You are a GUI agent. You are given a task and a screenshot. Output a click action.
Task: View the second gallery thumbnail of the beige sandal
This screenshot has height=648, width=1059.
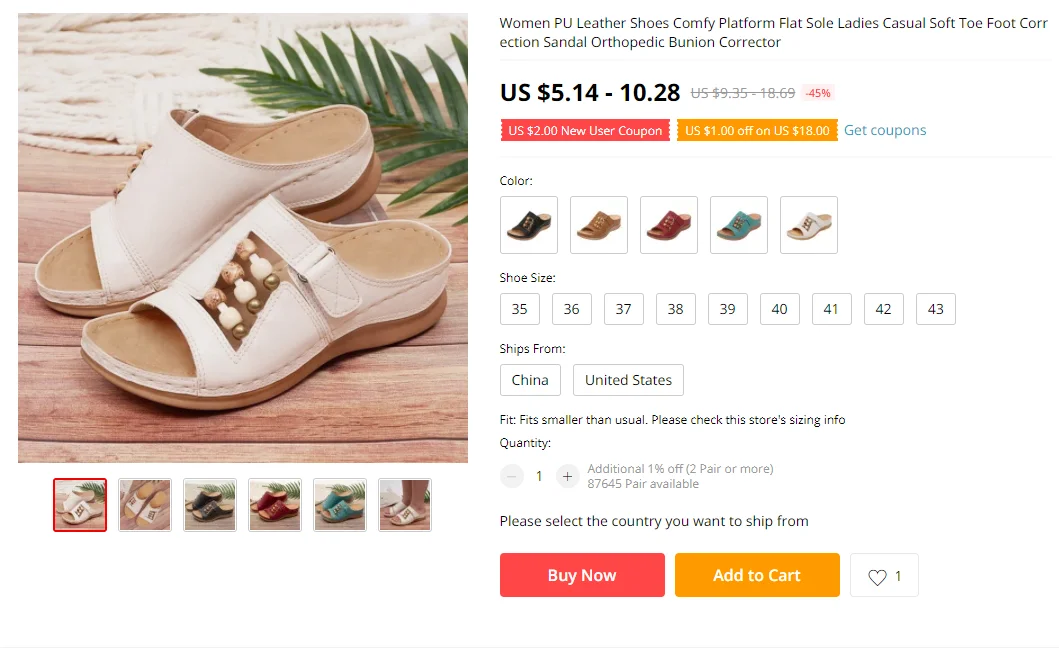(145, 505)
